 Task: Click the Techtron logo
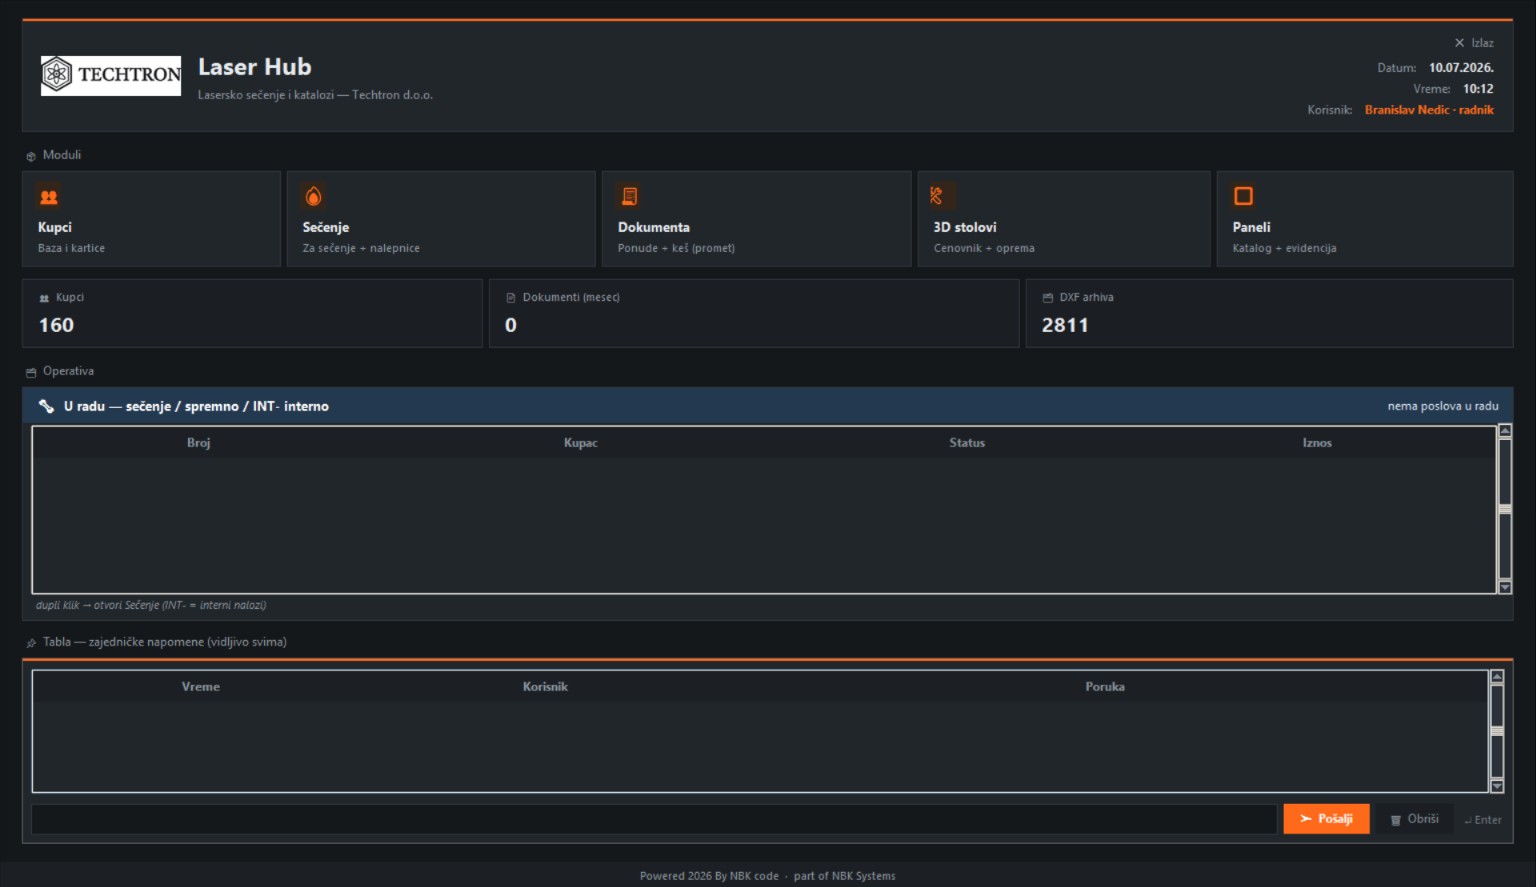(x=111, y=75)
